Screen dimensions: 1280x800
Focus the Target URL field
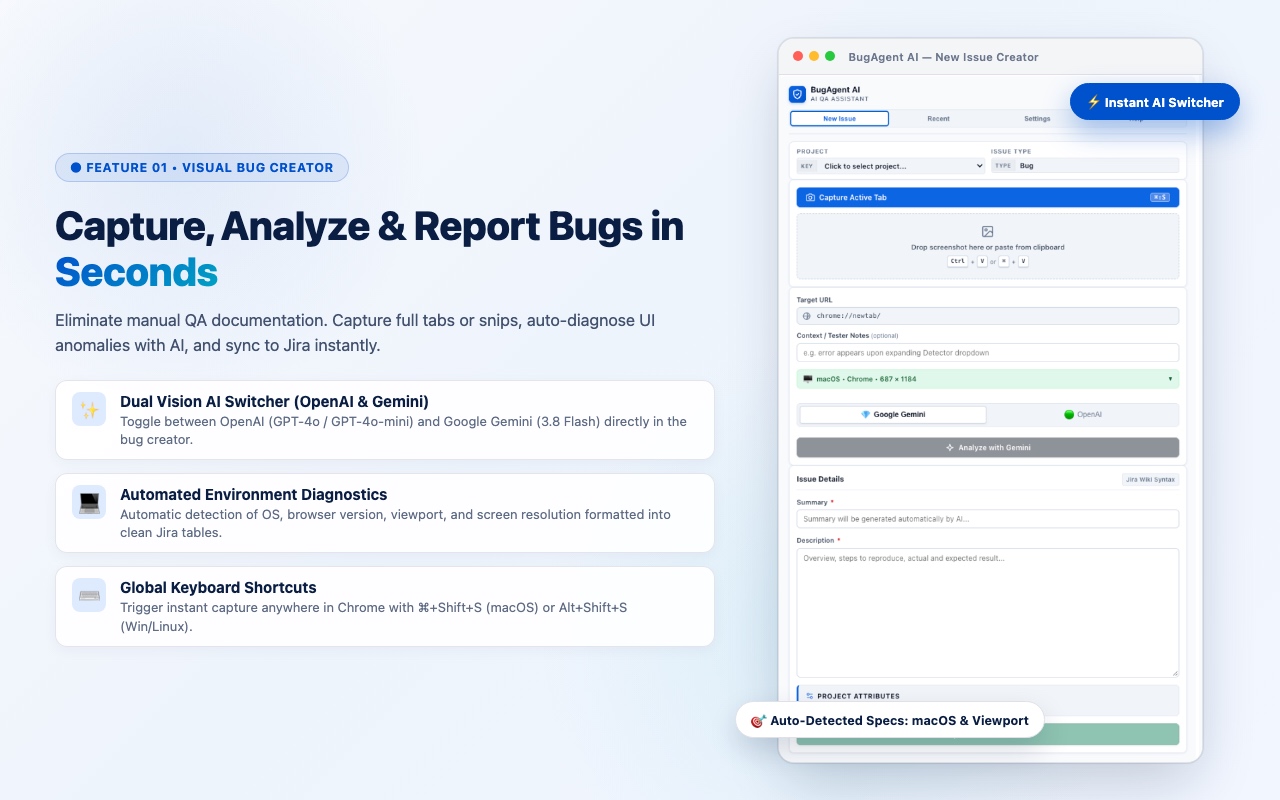point(988,316)
